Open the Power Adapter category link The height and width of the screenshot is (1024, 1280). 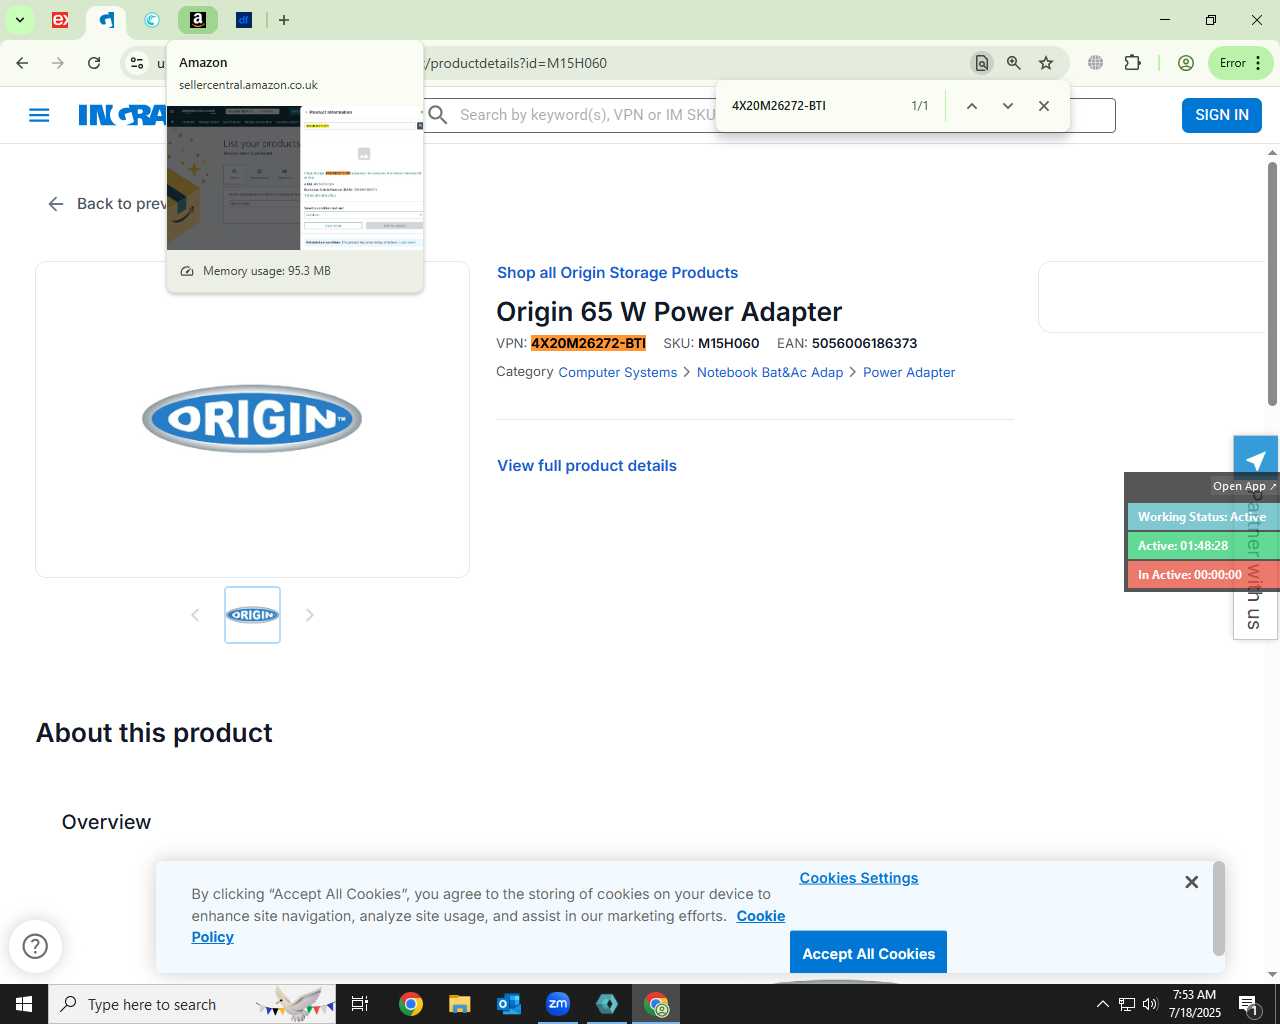pos(909,372)
